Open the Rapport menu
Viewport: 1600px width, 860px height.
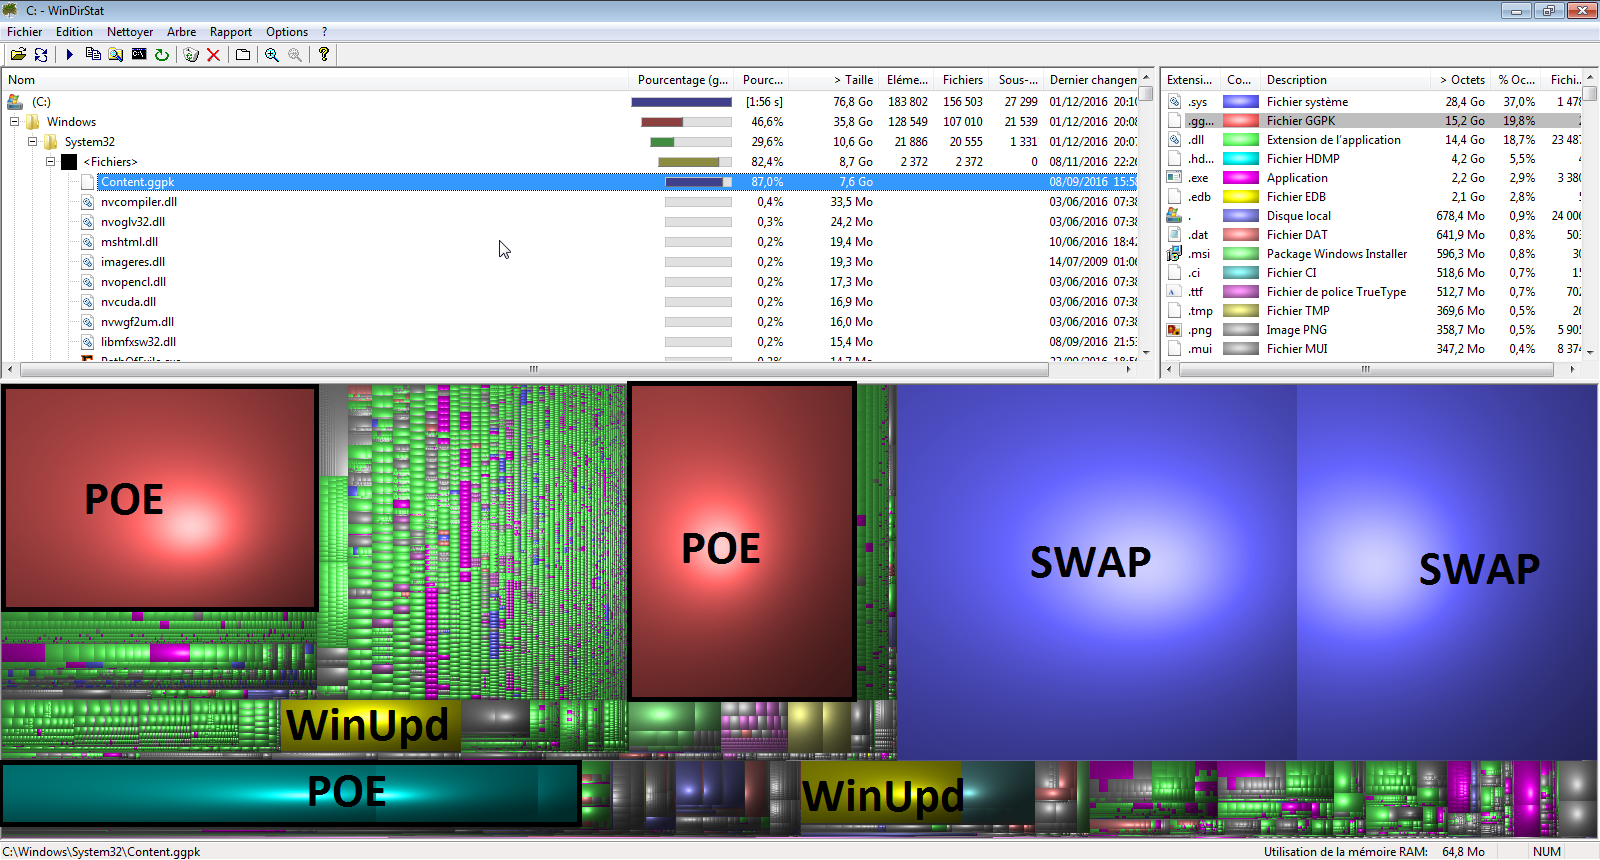click(231, 32)
